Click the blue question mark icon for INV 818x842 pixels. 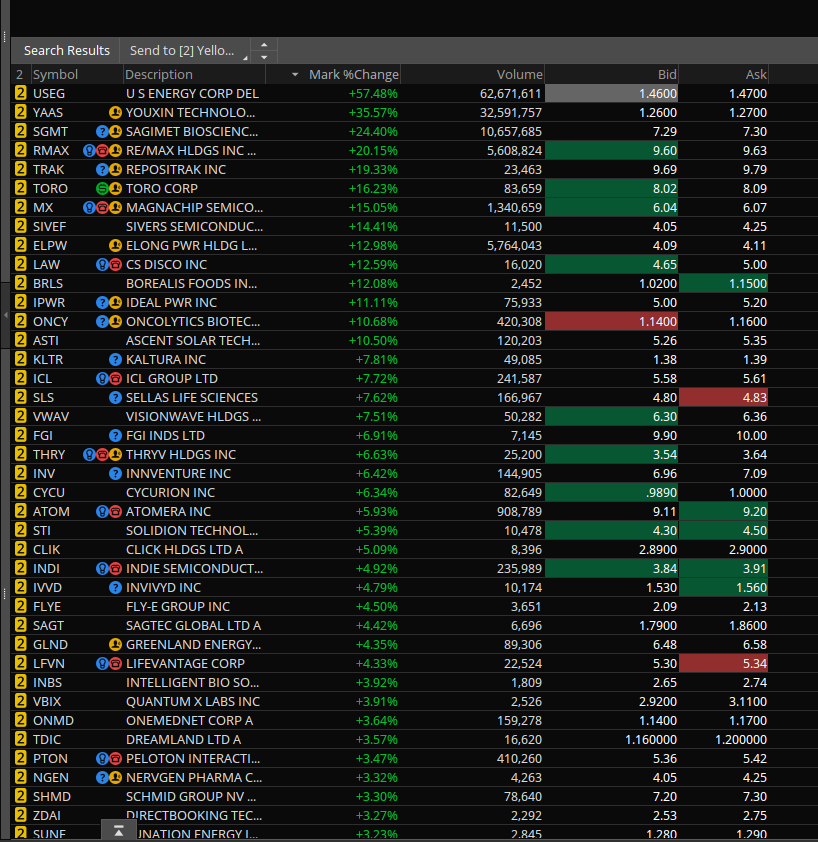pyautogui.click(x=115, y=474)
